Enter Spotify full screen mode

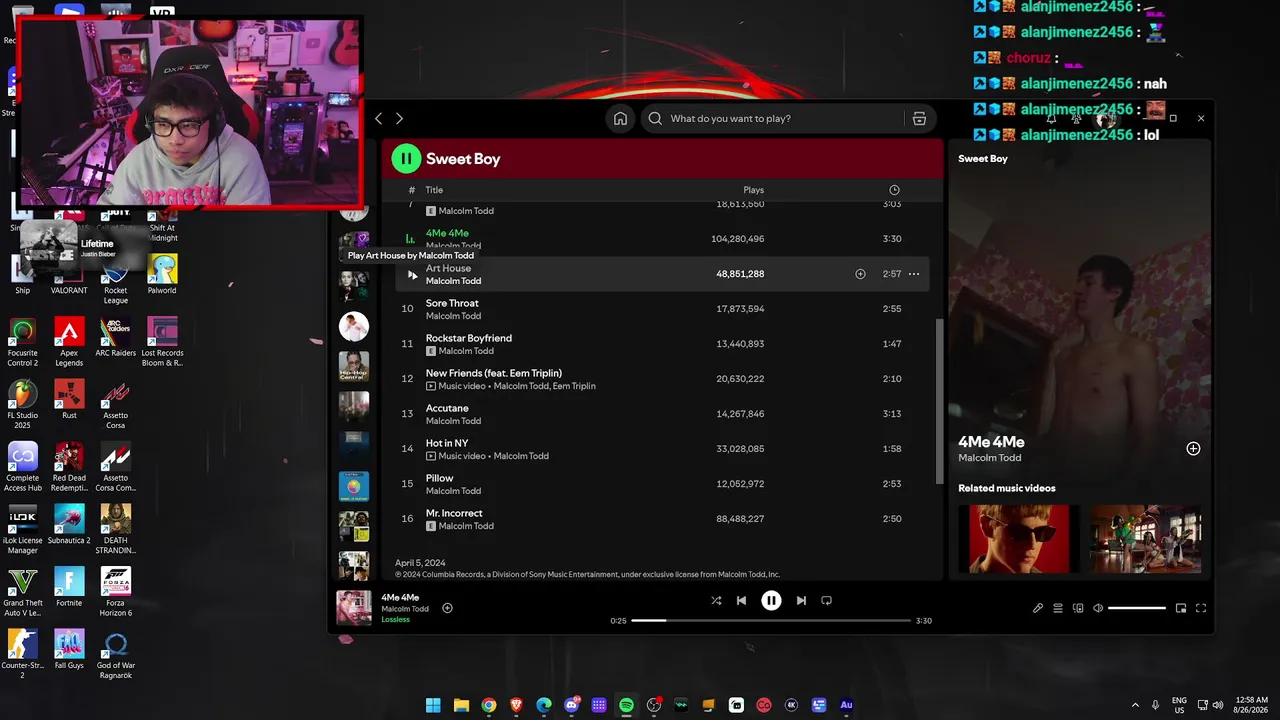(1201, 608)
